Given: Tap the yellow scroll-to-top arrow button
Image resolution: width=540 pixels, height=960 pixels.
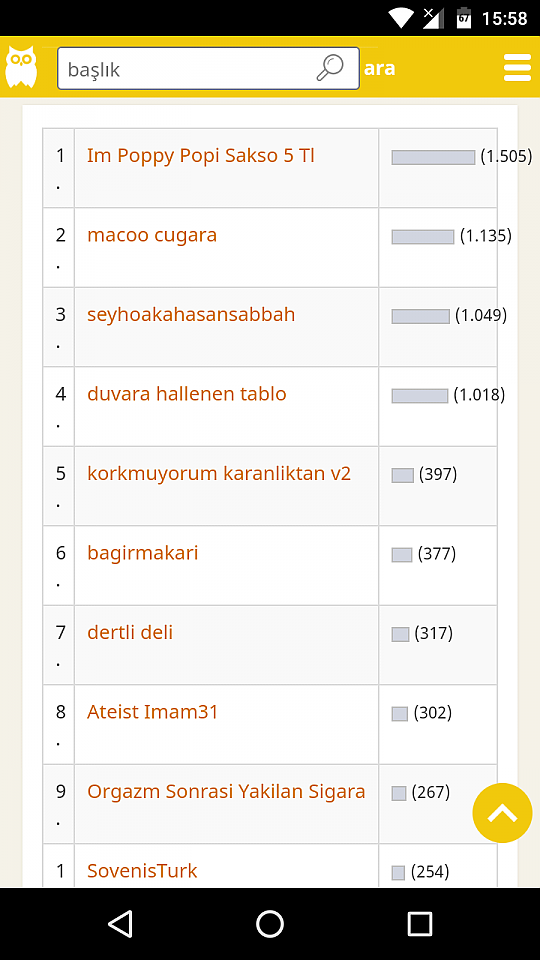Looking at the screenshot, I should (502, 813).
